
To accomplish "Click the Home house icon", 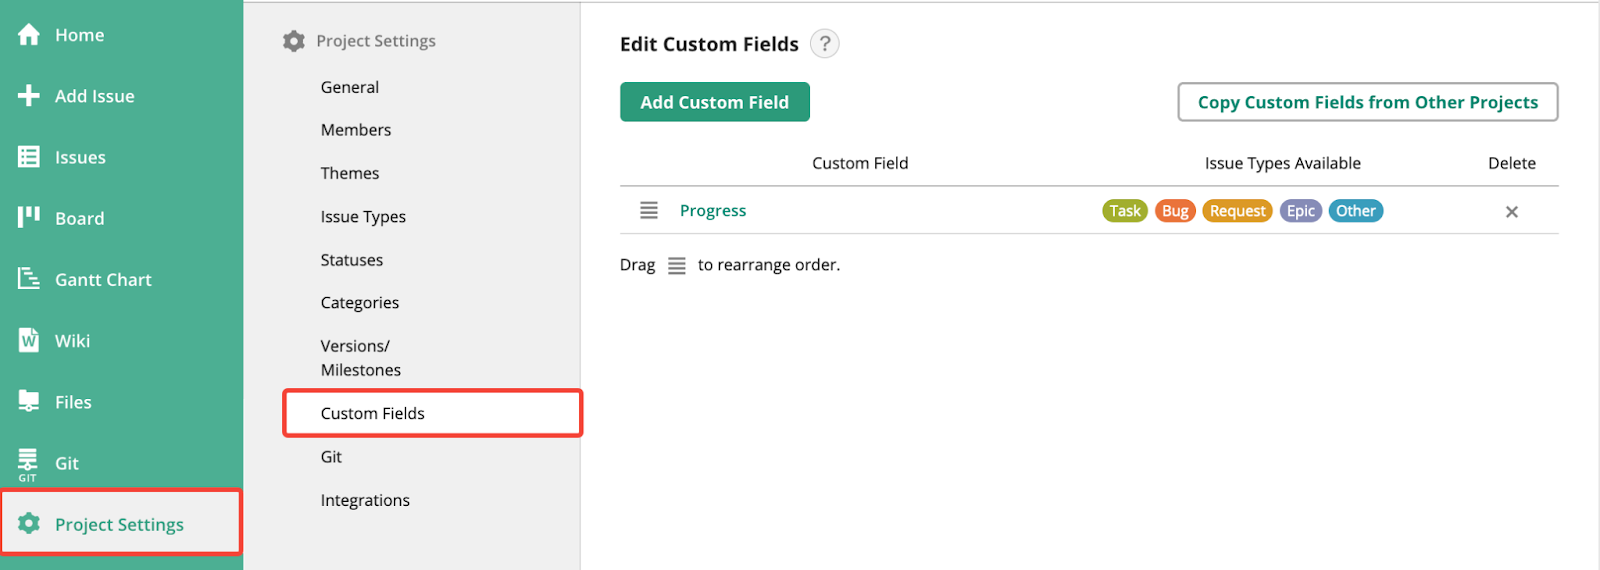I will point(29,35).
